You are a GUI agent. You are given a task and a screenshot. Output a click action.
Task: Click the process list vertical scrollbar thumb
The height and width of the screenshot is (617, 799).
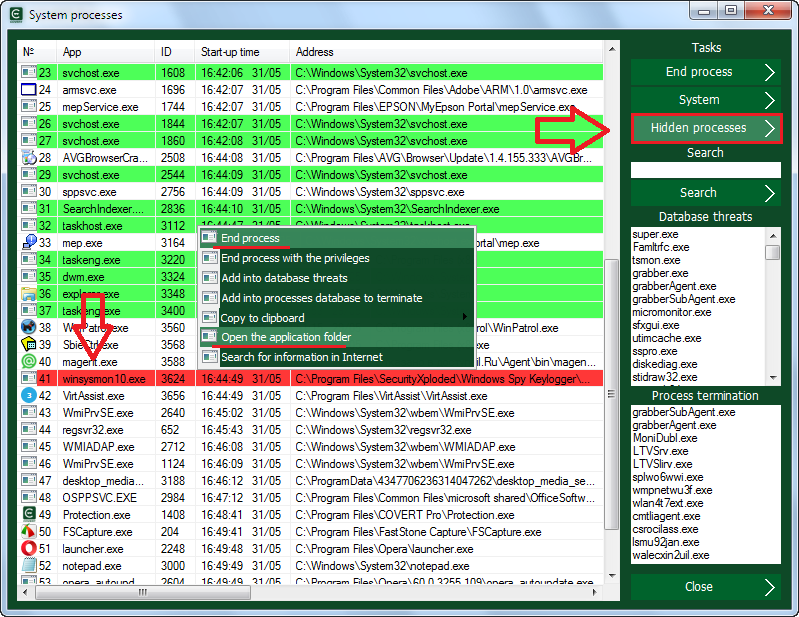(x=611, y=395)
